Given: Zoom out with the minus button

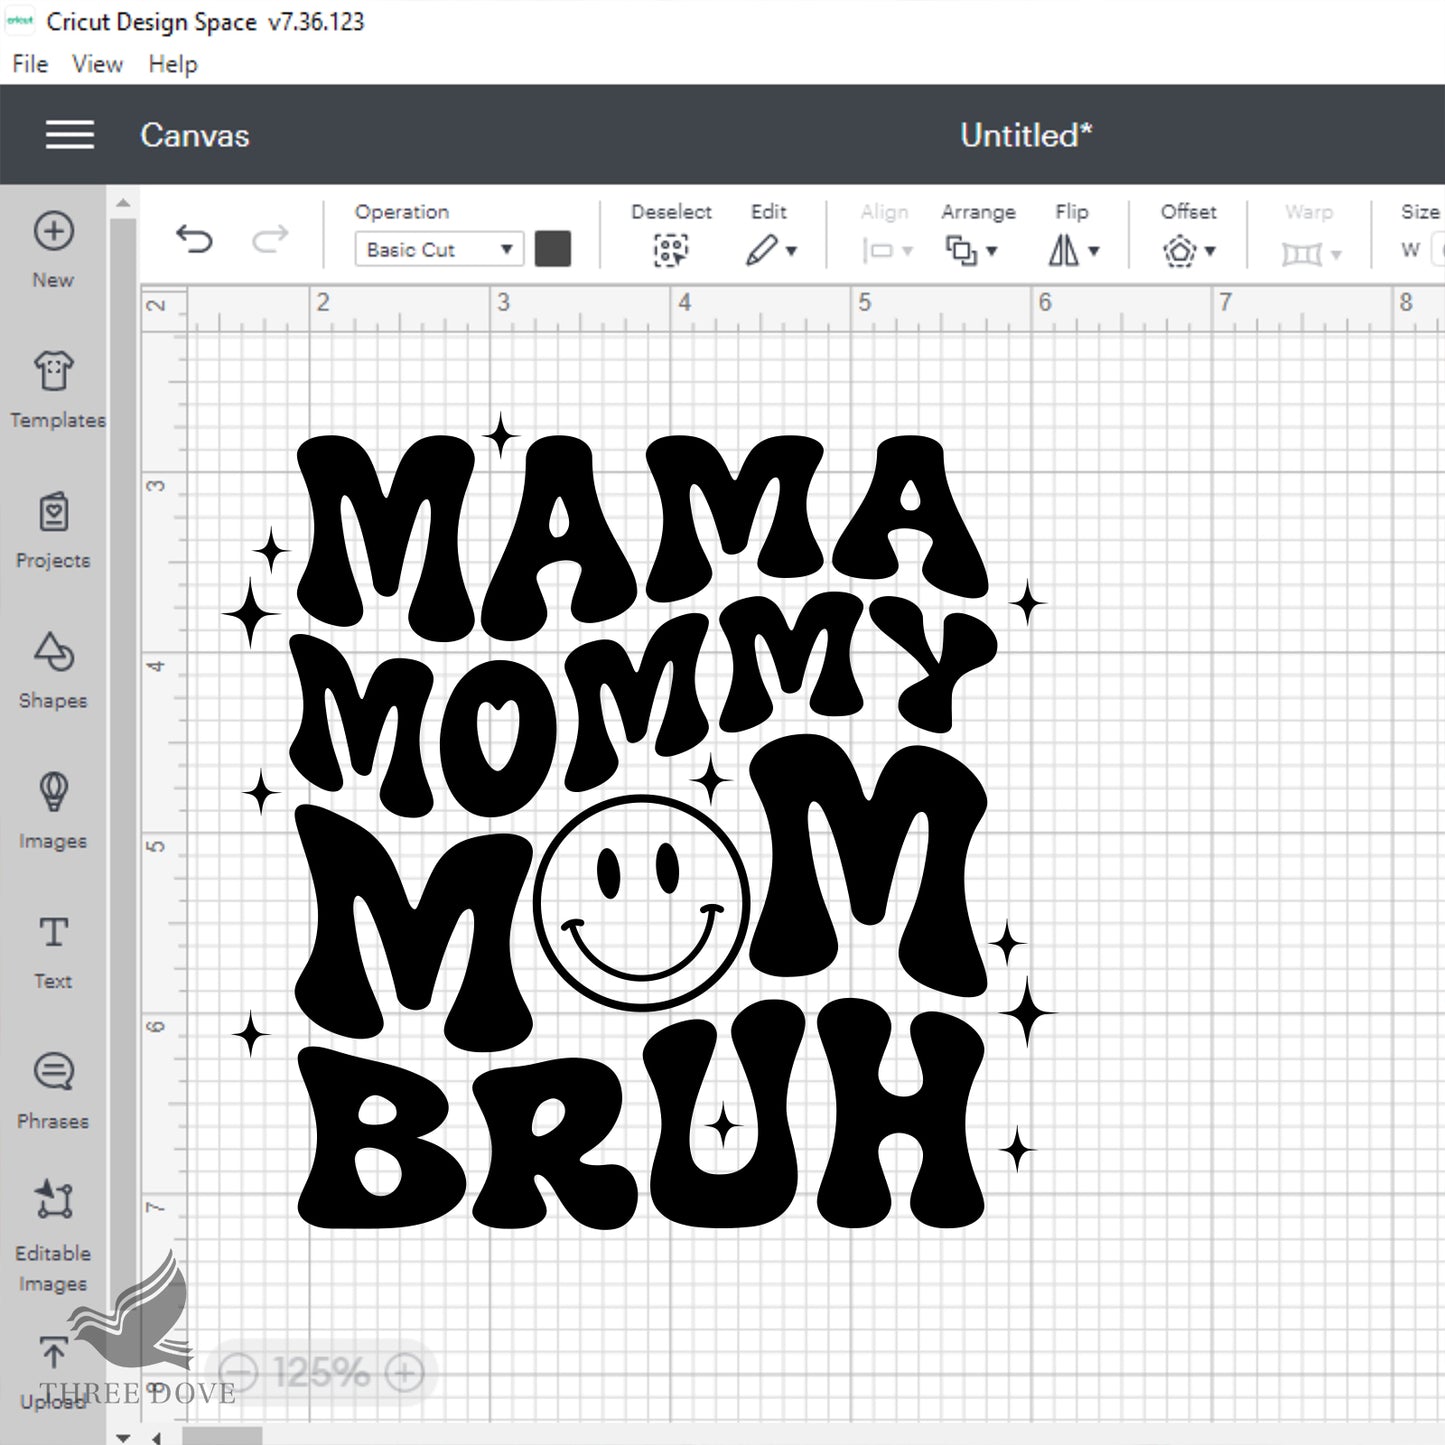Looking at the screenshot, I should (238, 1372).
